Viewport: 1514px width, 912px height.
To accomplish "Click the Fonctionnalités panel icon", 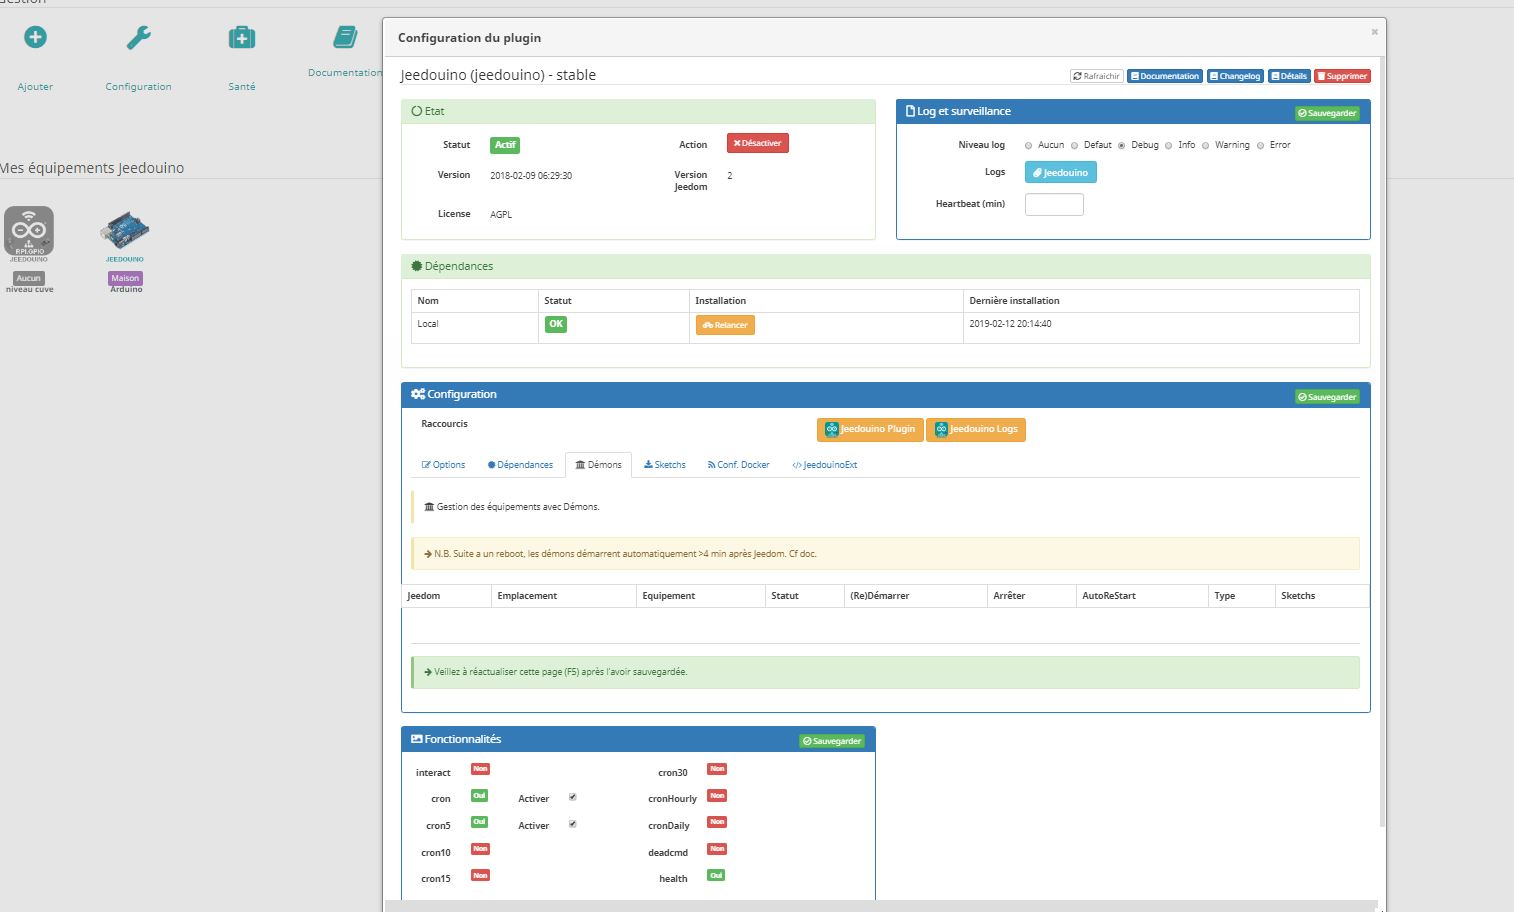I will (417, 739).
